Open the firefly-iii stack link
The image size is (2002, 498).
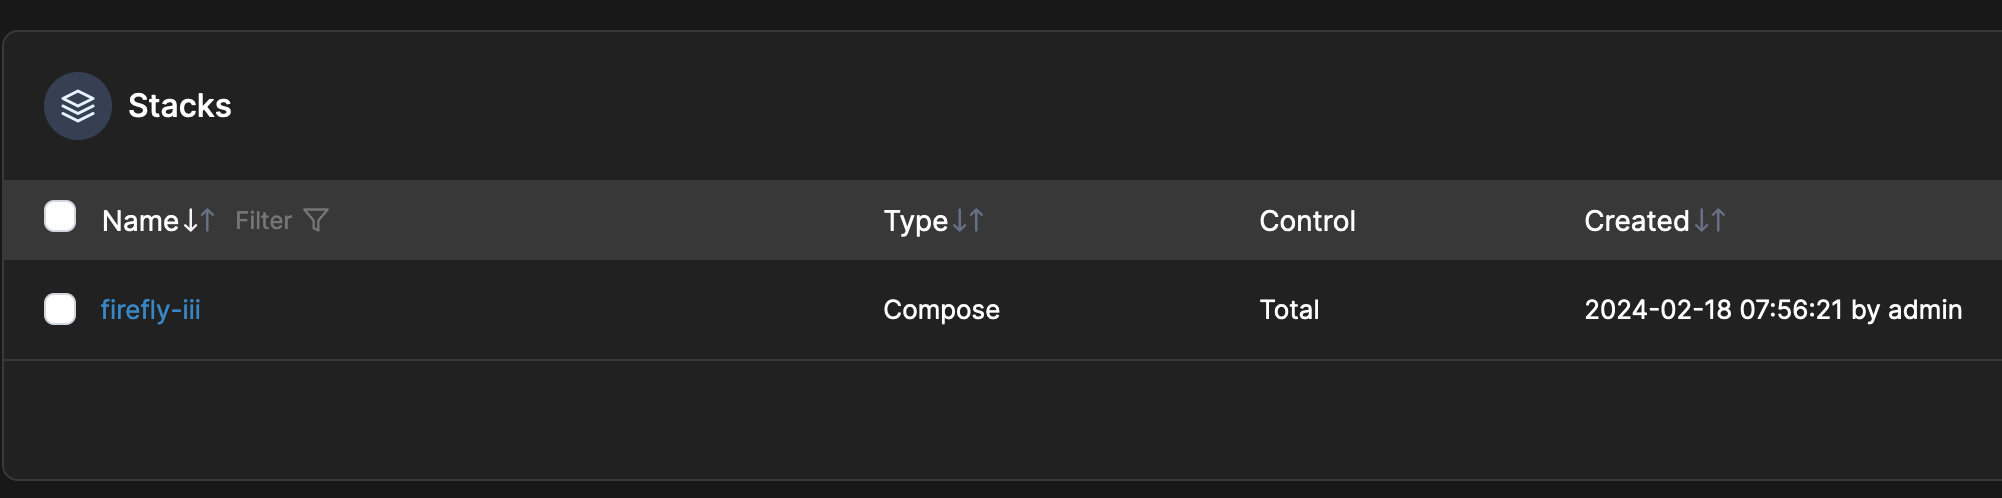[151, 310]
